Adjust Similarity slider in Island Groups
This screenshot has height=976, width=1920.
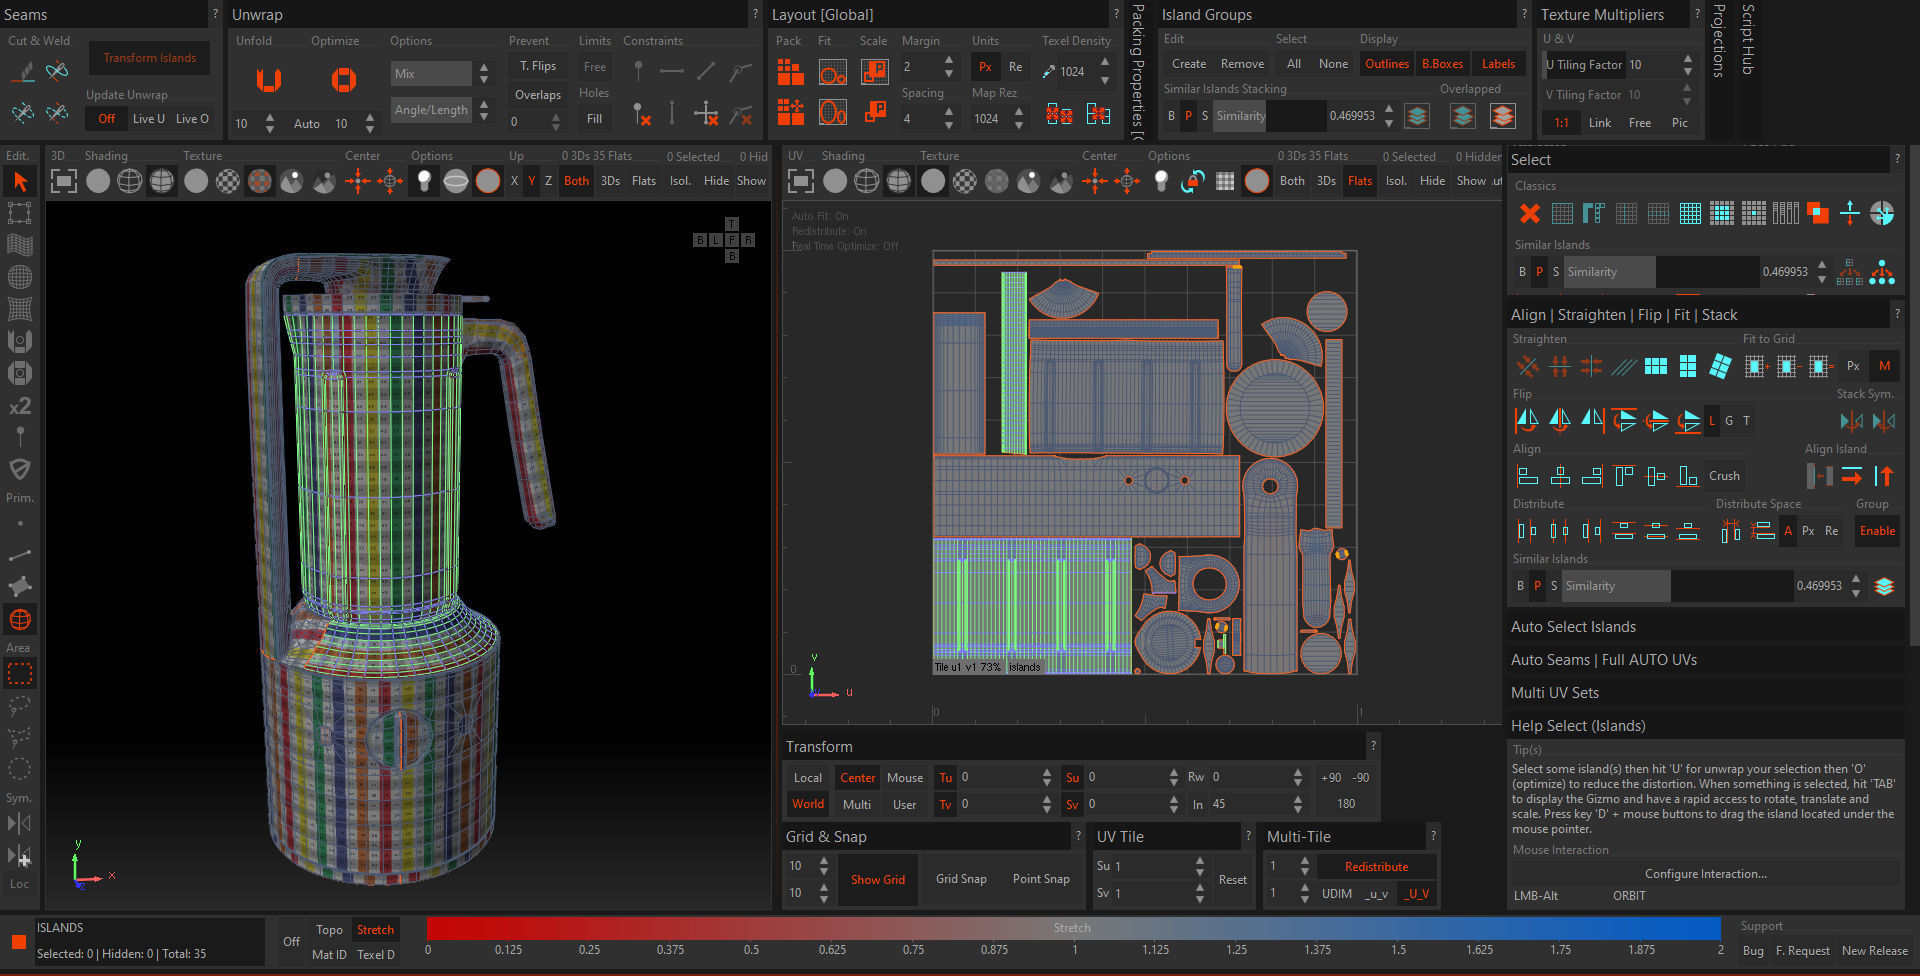(1268, 116)
